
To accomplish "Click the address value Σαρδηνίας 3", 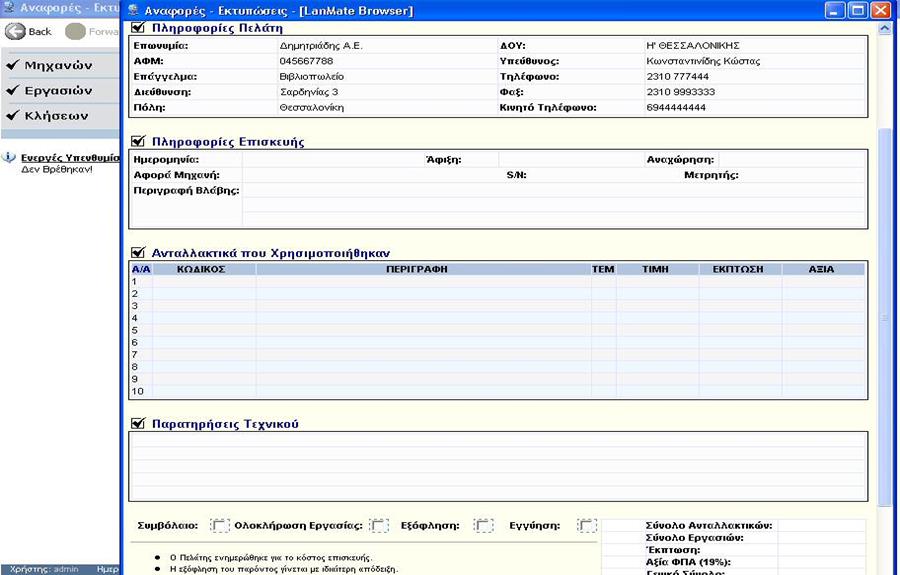I will 309,92.
